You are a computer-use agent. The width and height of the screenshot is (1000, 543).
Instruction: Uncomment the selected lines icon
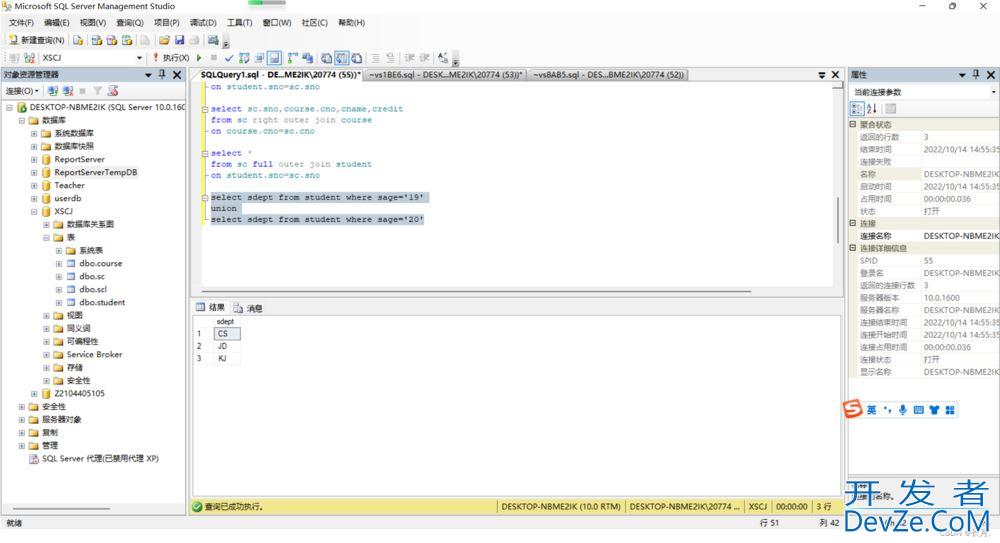click(x=390, y=58)
